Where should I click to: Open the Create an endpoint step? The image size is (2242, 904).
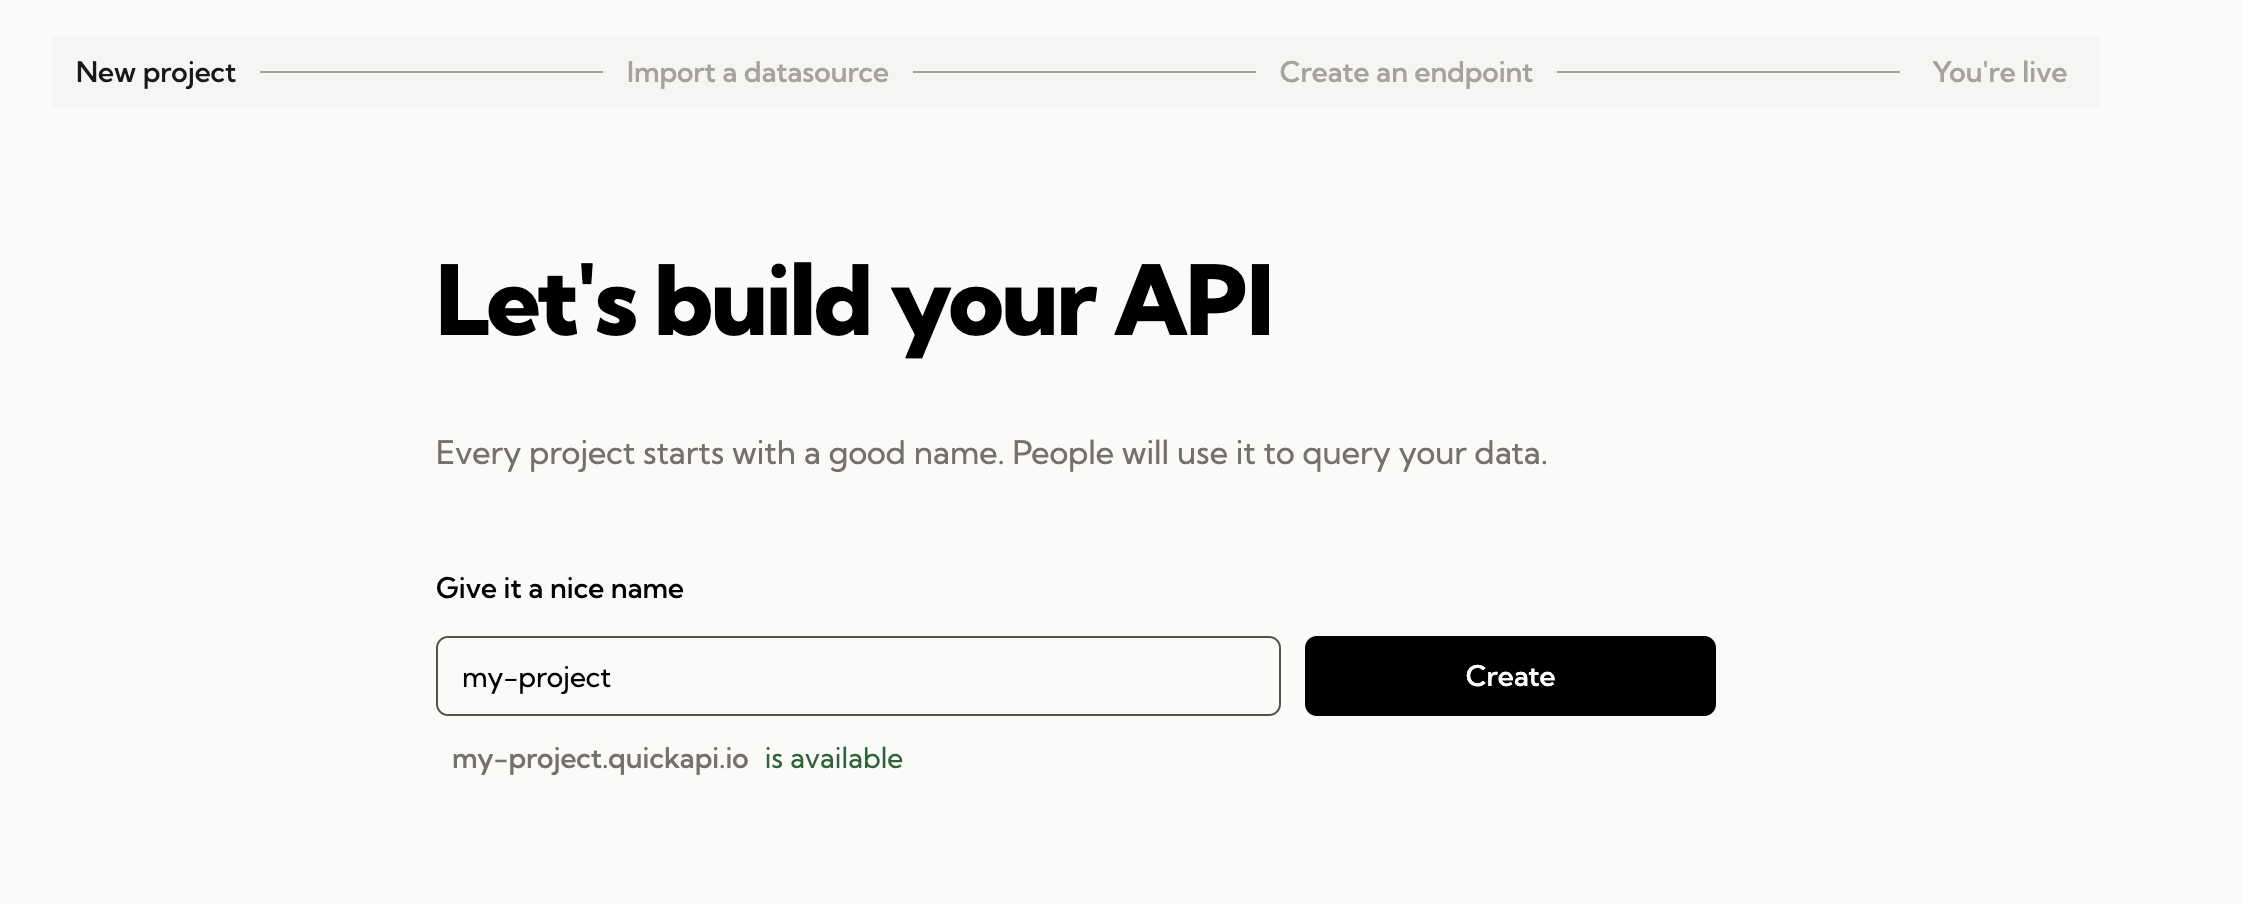pos(1406,72)
